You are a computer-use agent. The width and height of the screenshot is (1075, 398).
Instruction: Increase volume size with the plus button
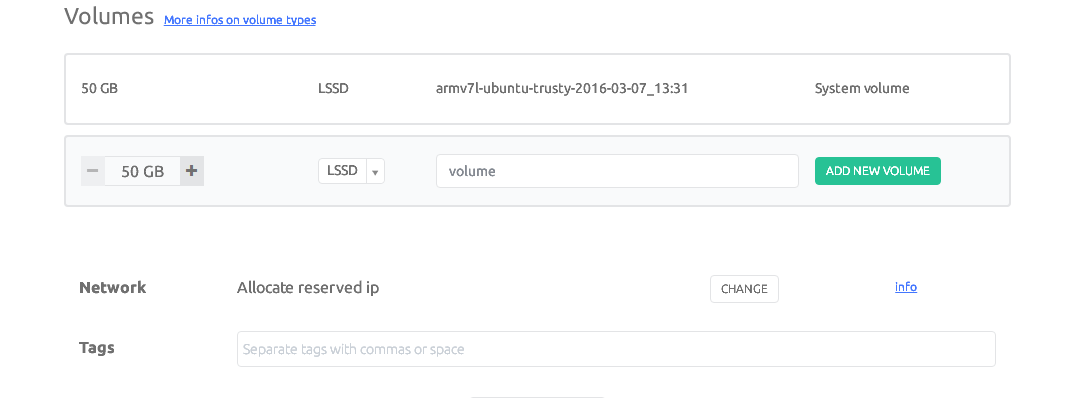[192, 171]
